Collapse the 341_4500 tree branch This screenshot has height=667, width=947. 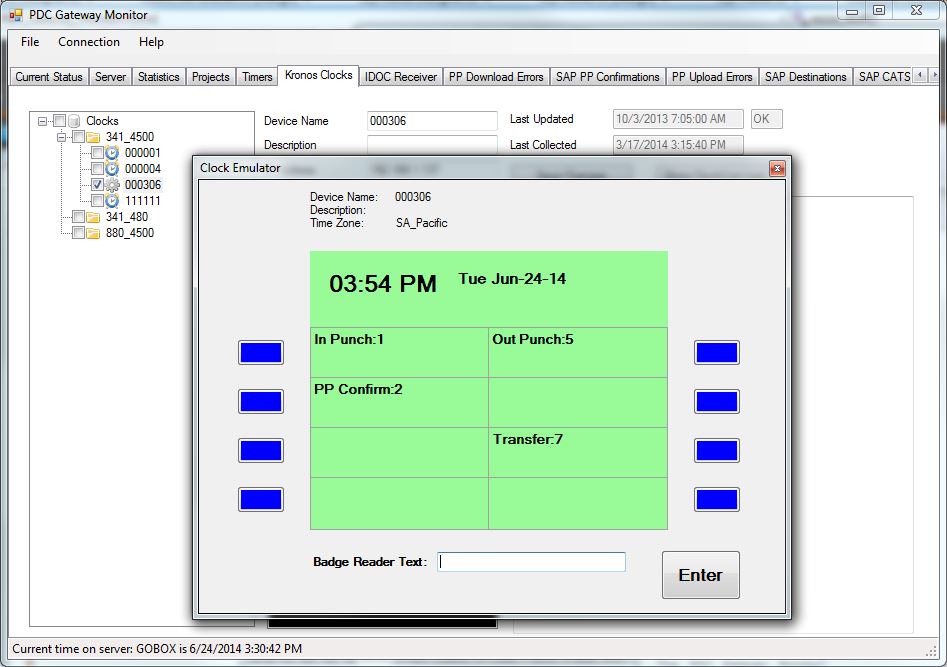coord(62,137)
